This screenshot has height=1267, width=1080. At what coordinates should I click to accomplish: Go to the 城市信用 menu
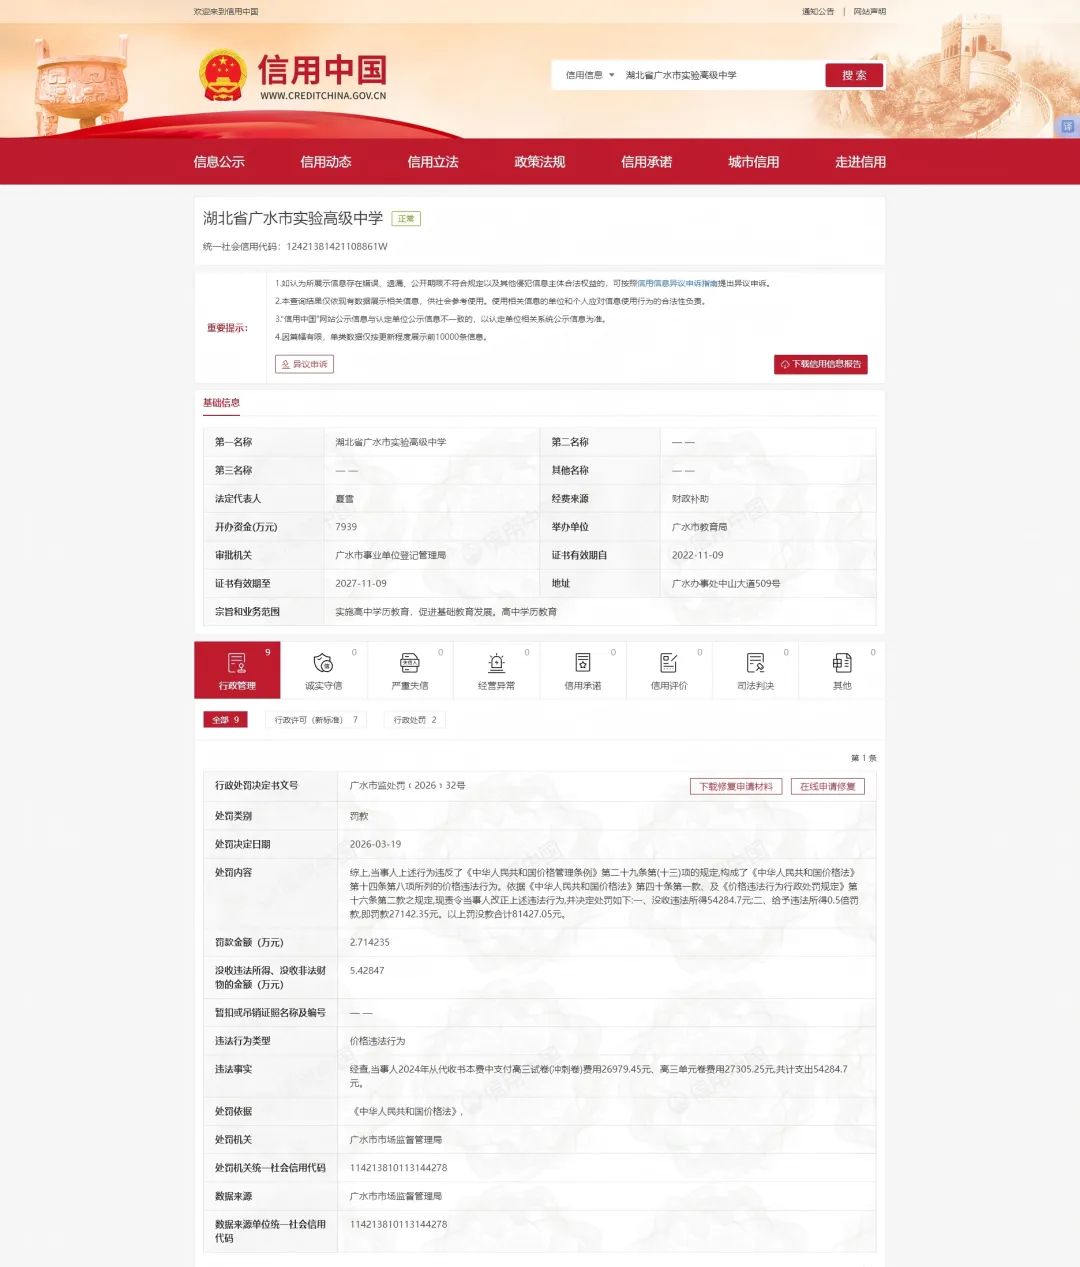pyautogui.click(x=754, y=162)
